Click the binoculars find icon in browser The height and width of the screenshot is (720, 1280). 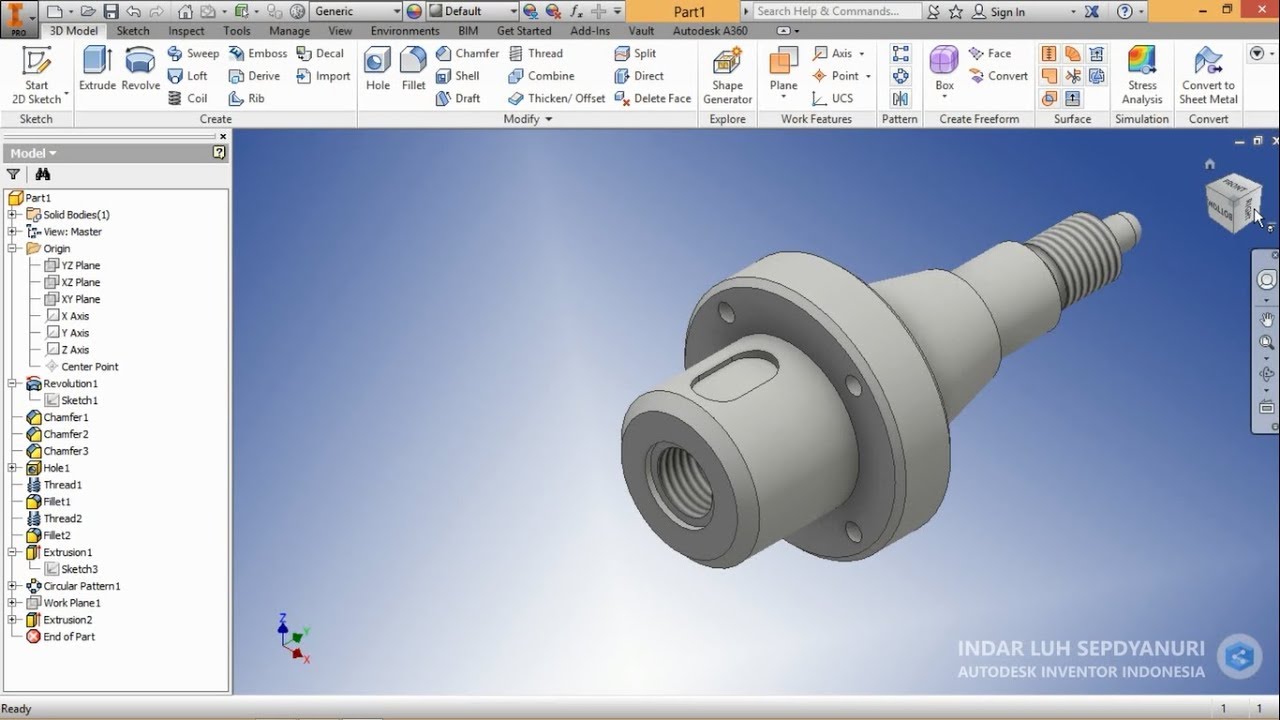coord(43,174)
